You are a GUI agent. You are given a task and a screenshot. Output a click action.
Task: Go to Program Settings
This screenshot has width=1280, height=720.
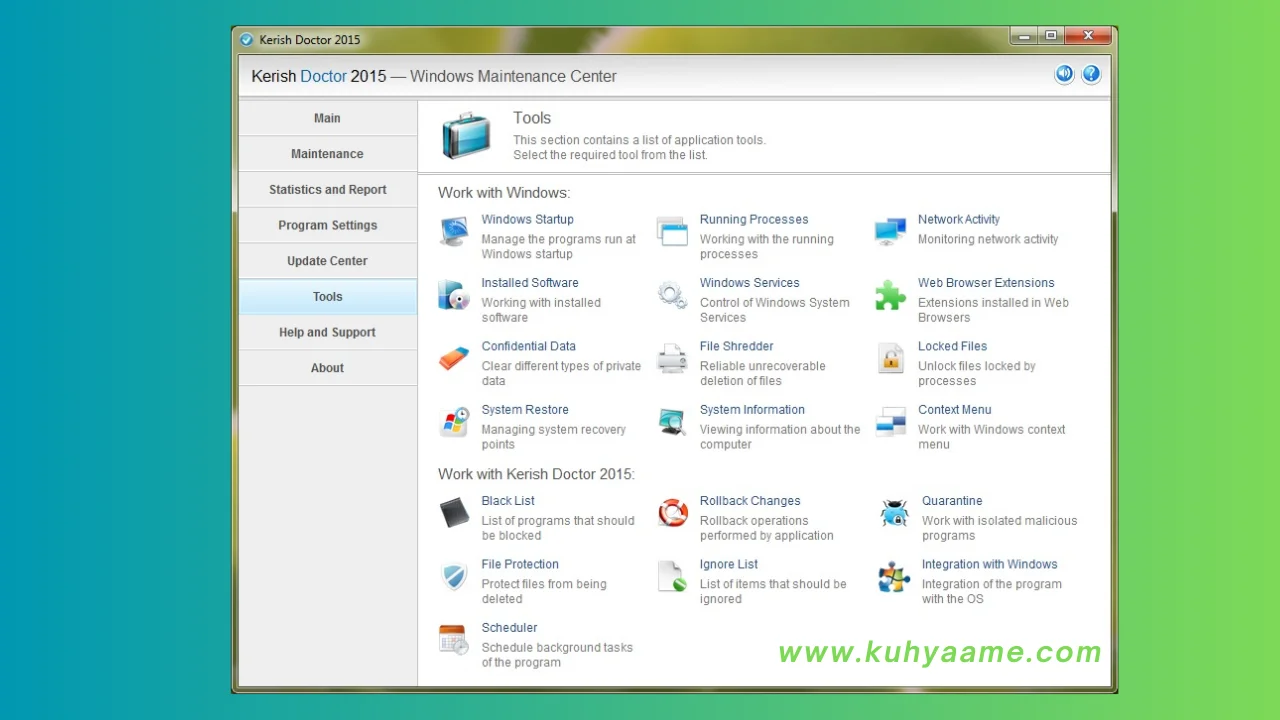tap(327, 225)
